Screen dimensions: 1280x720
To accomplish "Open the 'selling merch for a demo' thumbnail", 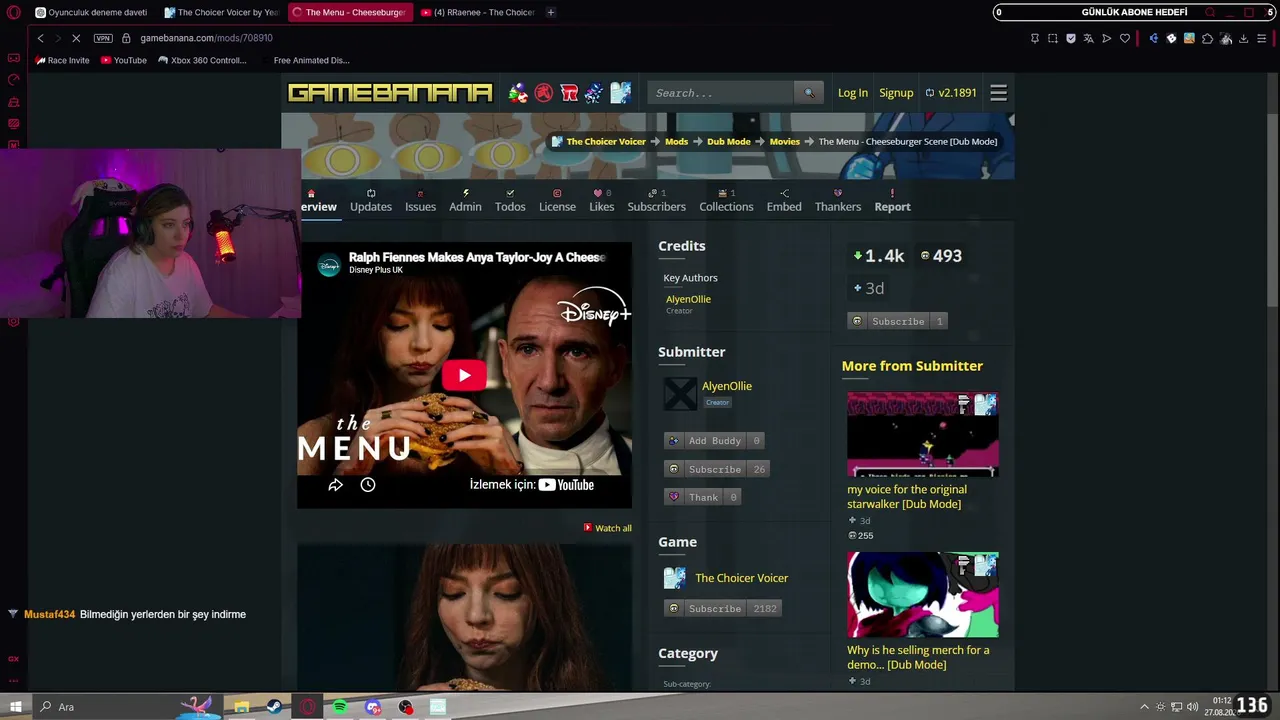I will point(922,594).
